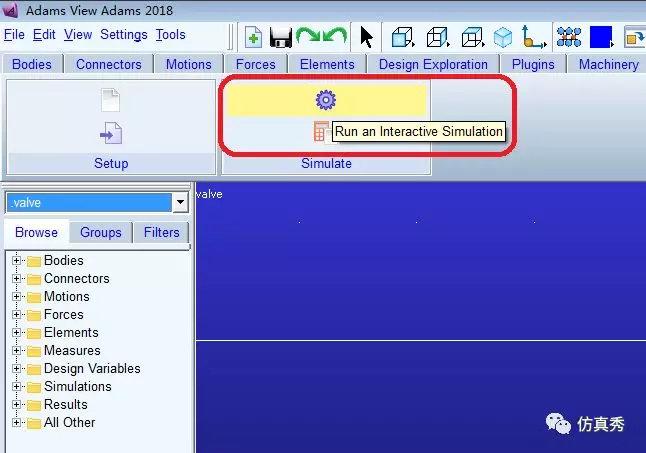Click the Connectors folder icon in tree

pyautogui.click(x=34, y=279)
